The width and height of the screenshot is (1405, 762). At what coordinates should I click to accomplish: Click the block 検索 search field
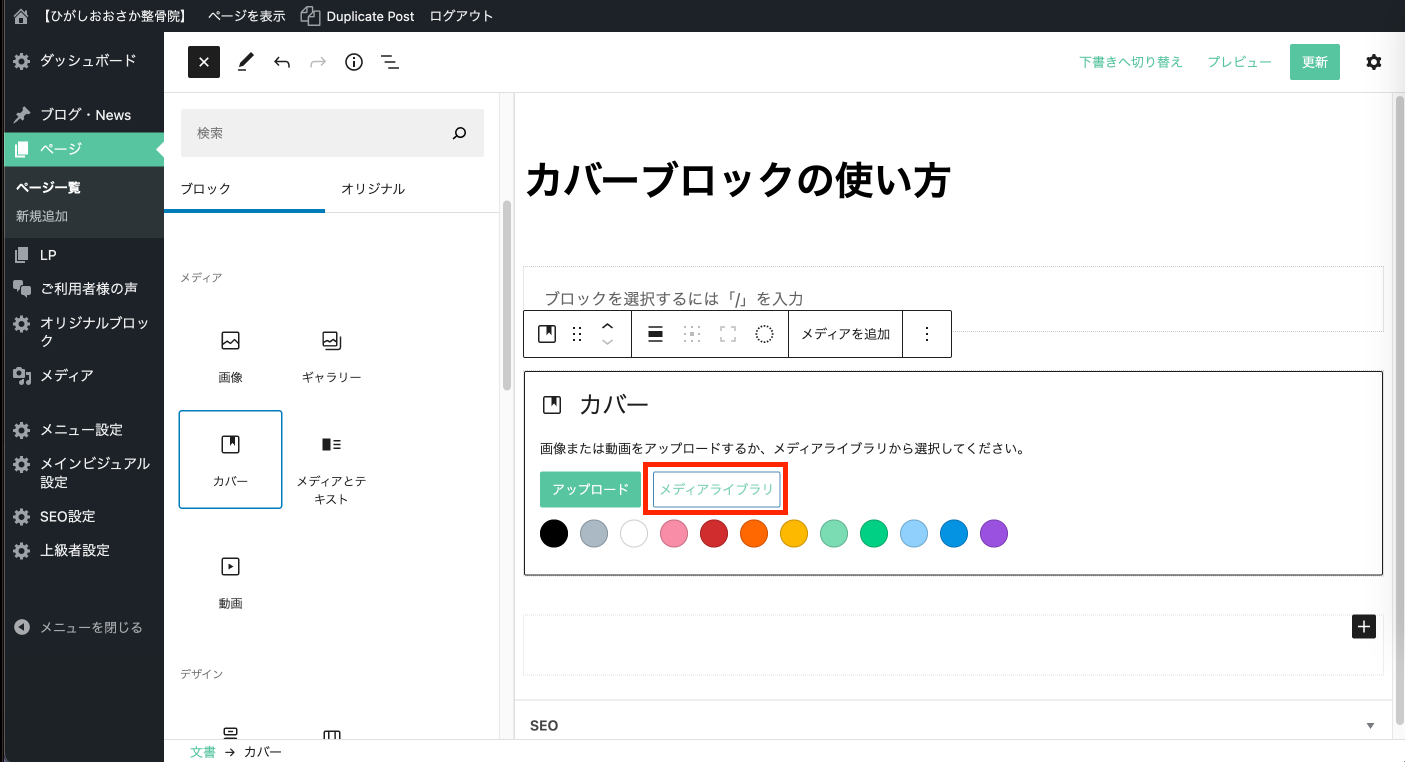(x=315, y=133)
